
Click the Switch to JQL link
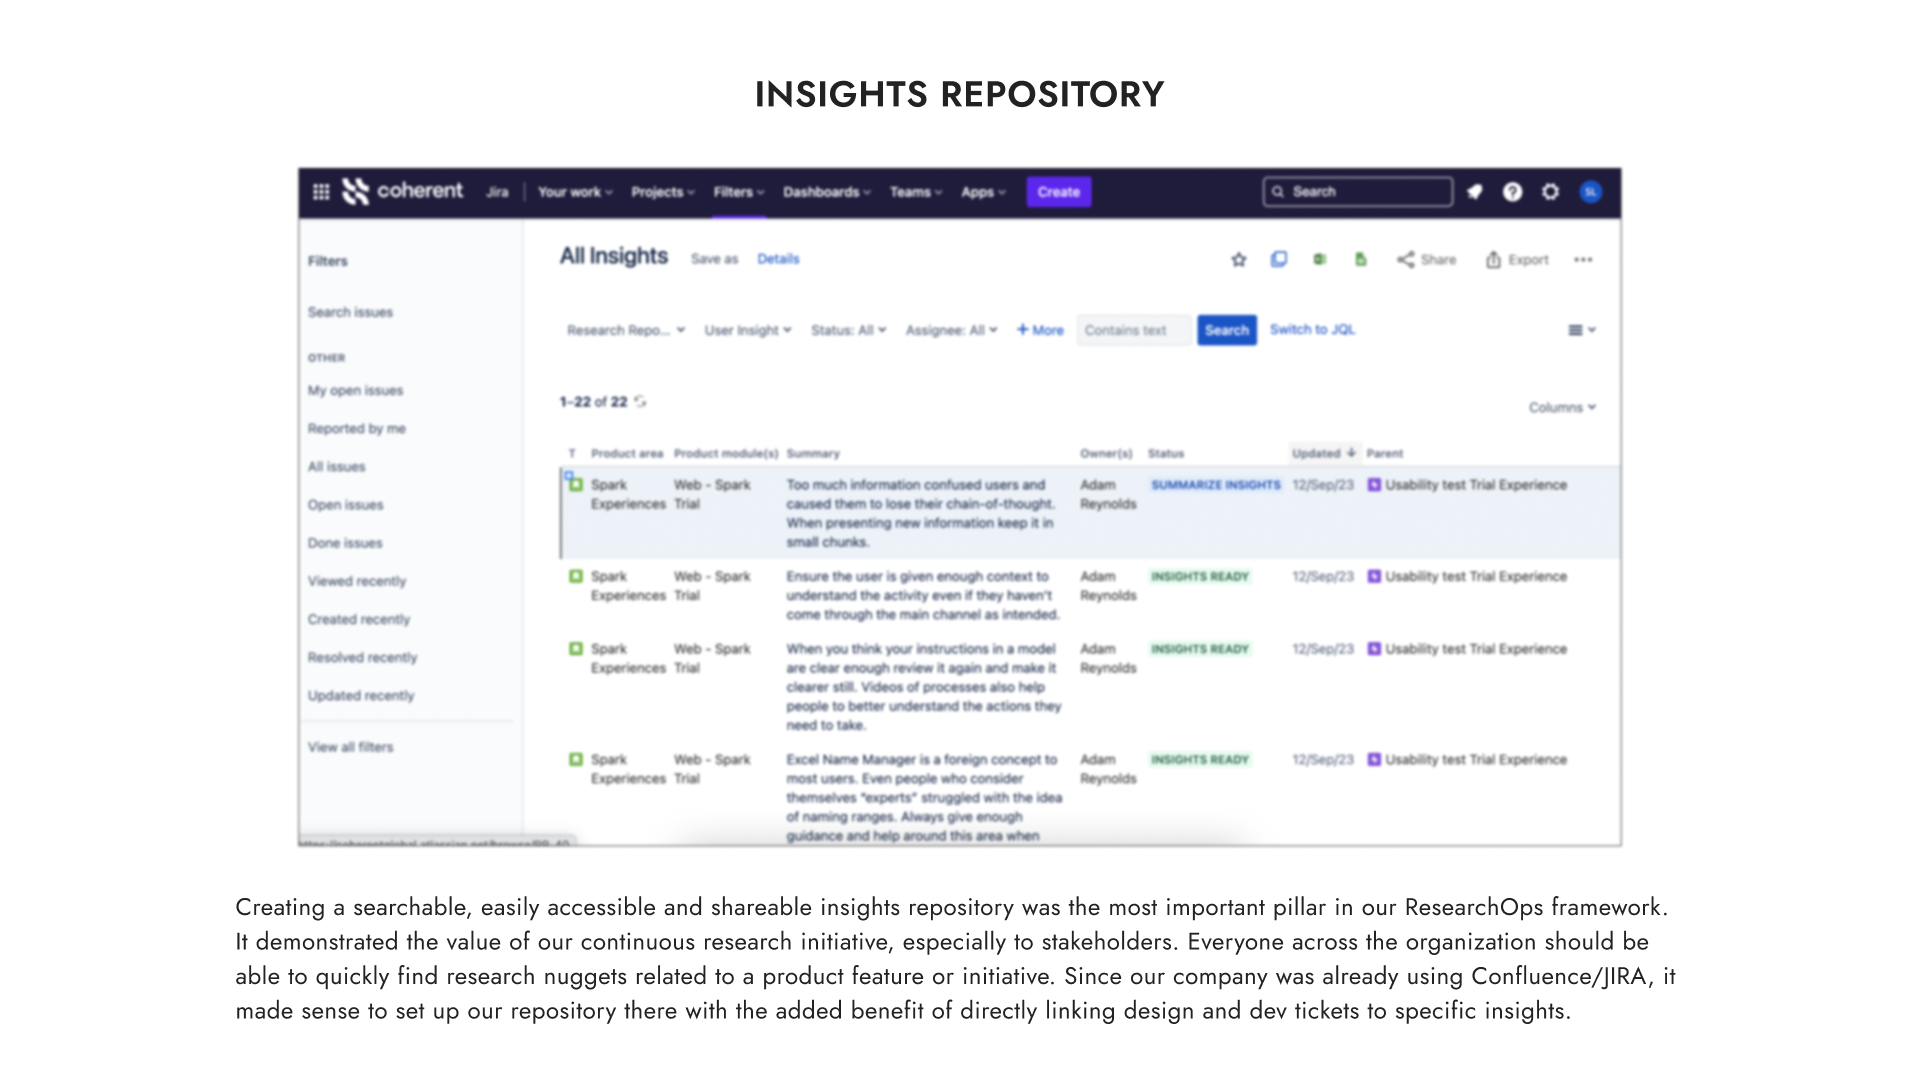(x=1312, y=330)
